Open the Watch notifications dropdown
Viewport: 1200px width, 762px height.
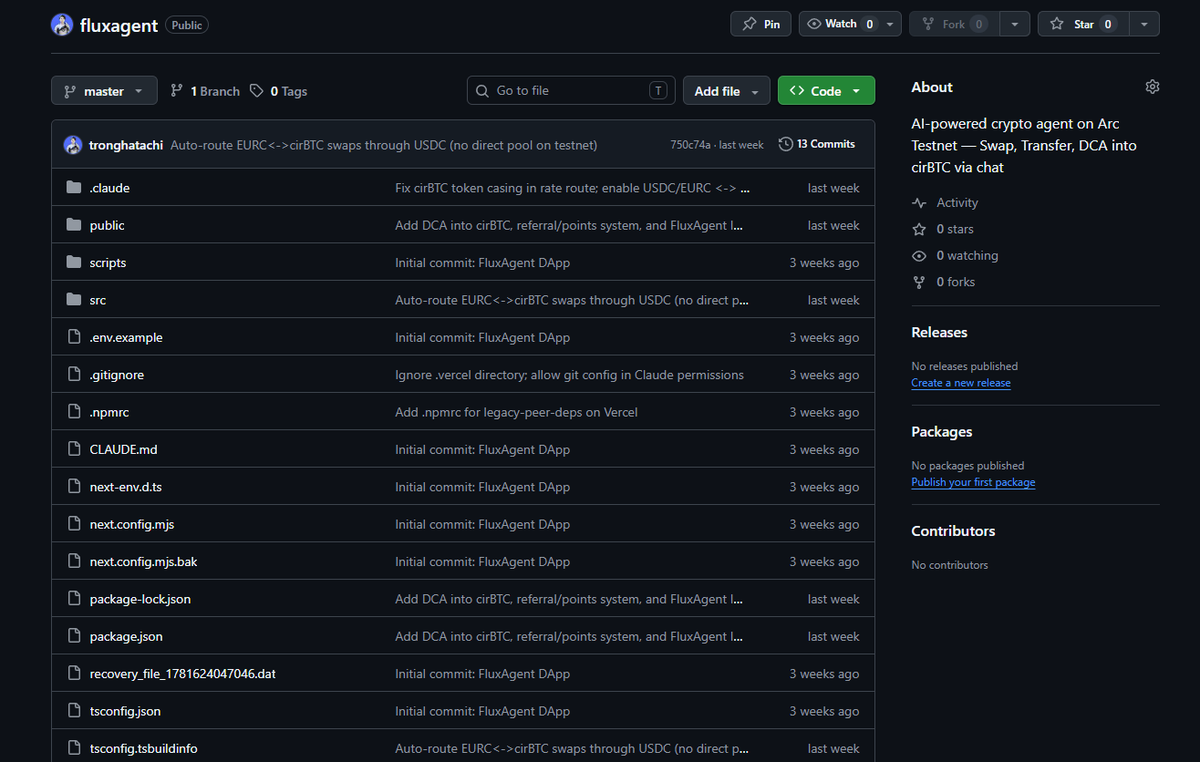[850, 24]
